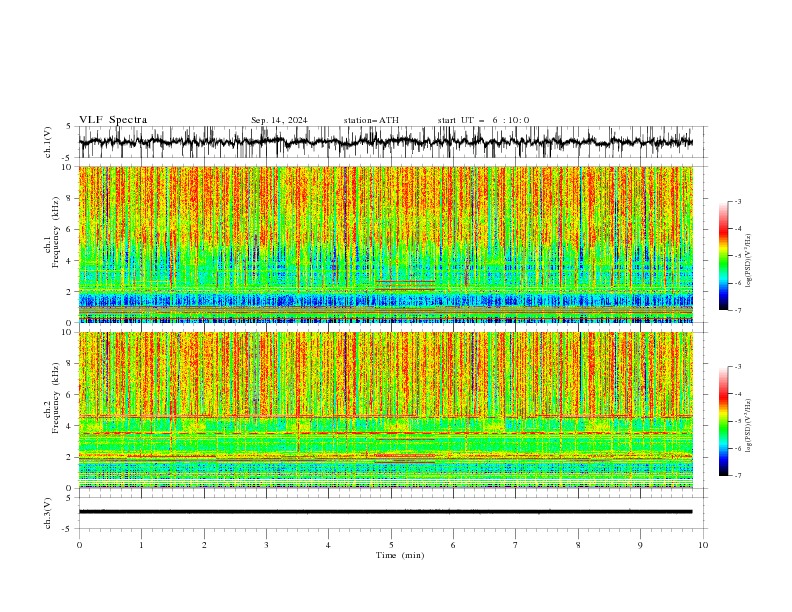Click the color bar beside the ch.1 spectrogram

point(724,256)
